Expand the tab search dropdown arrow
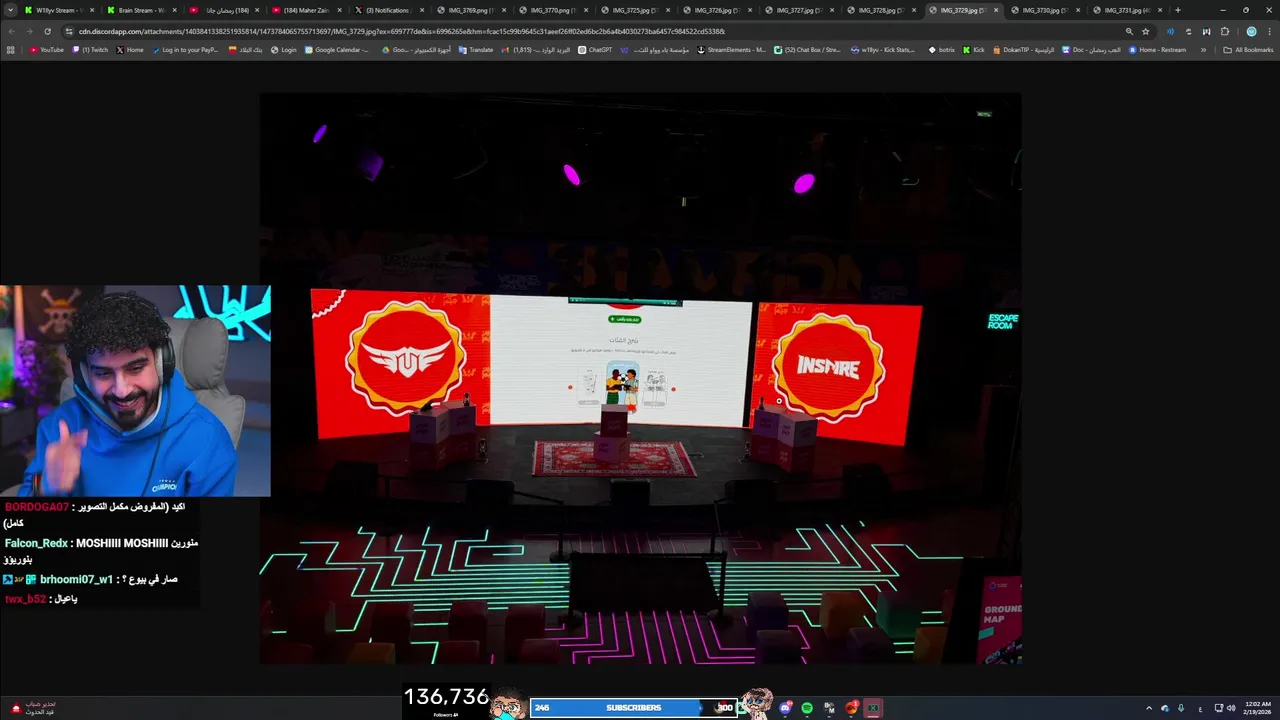Image resolution: width=1280 pixels, height=720 pixels. point(10,10)
